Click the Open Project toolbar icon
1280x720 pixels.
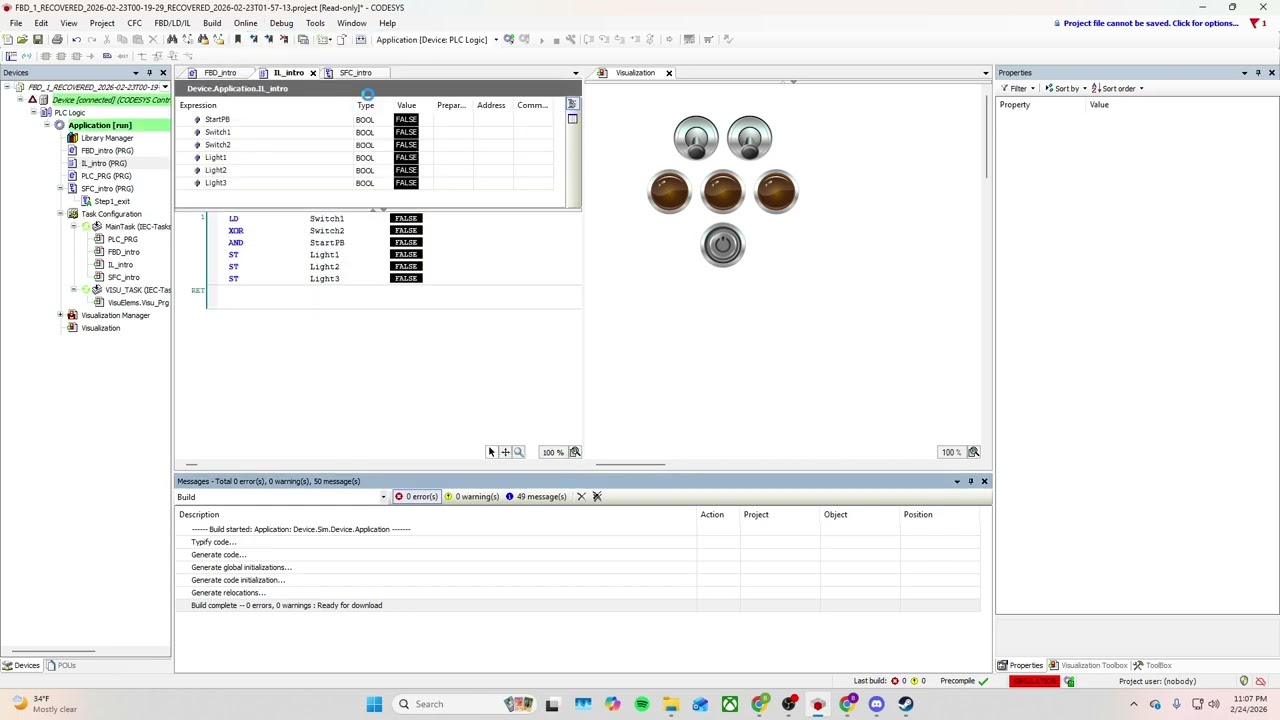22,39
